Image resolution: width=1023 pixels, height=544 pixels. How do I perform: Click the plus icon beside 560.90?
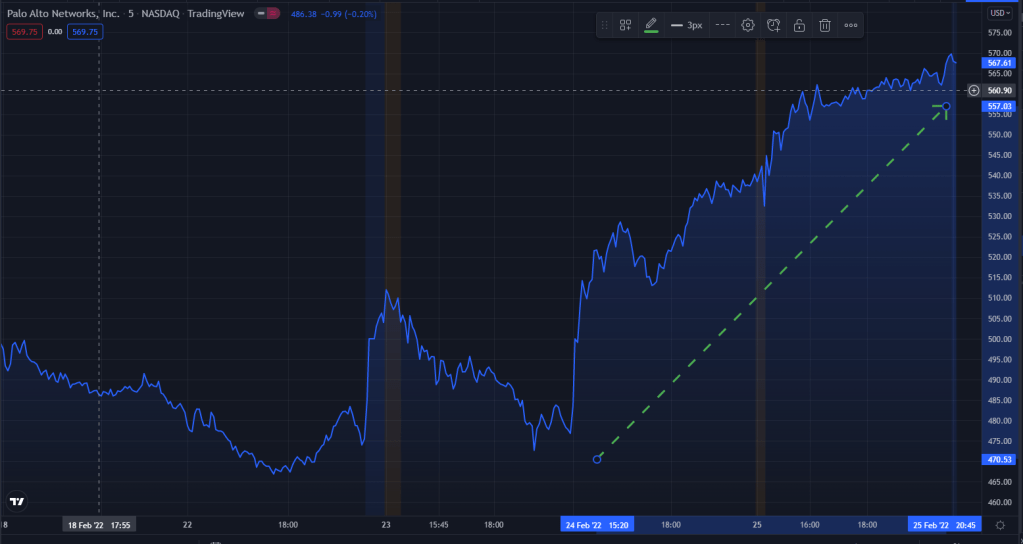[x=974, y=90]
